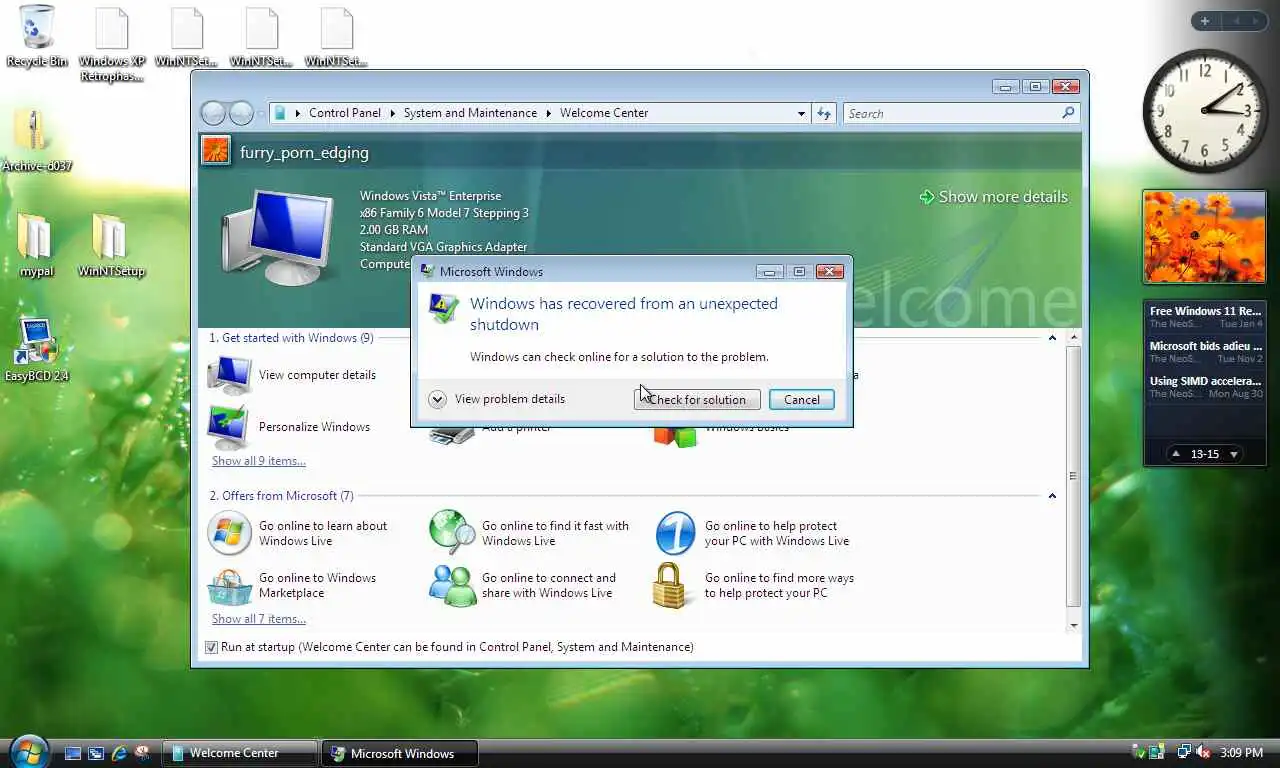1280x768 pixels.
Task: Click the Welcome Center vertical scrollbar thumb
Action: tap(1073, 476)
